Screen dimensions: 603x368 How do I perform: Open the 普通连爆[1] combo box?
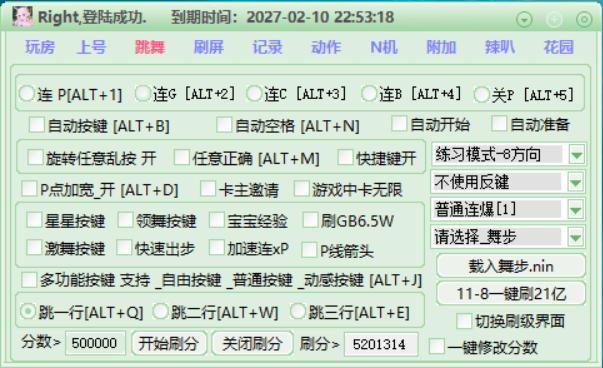508,210
